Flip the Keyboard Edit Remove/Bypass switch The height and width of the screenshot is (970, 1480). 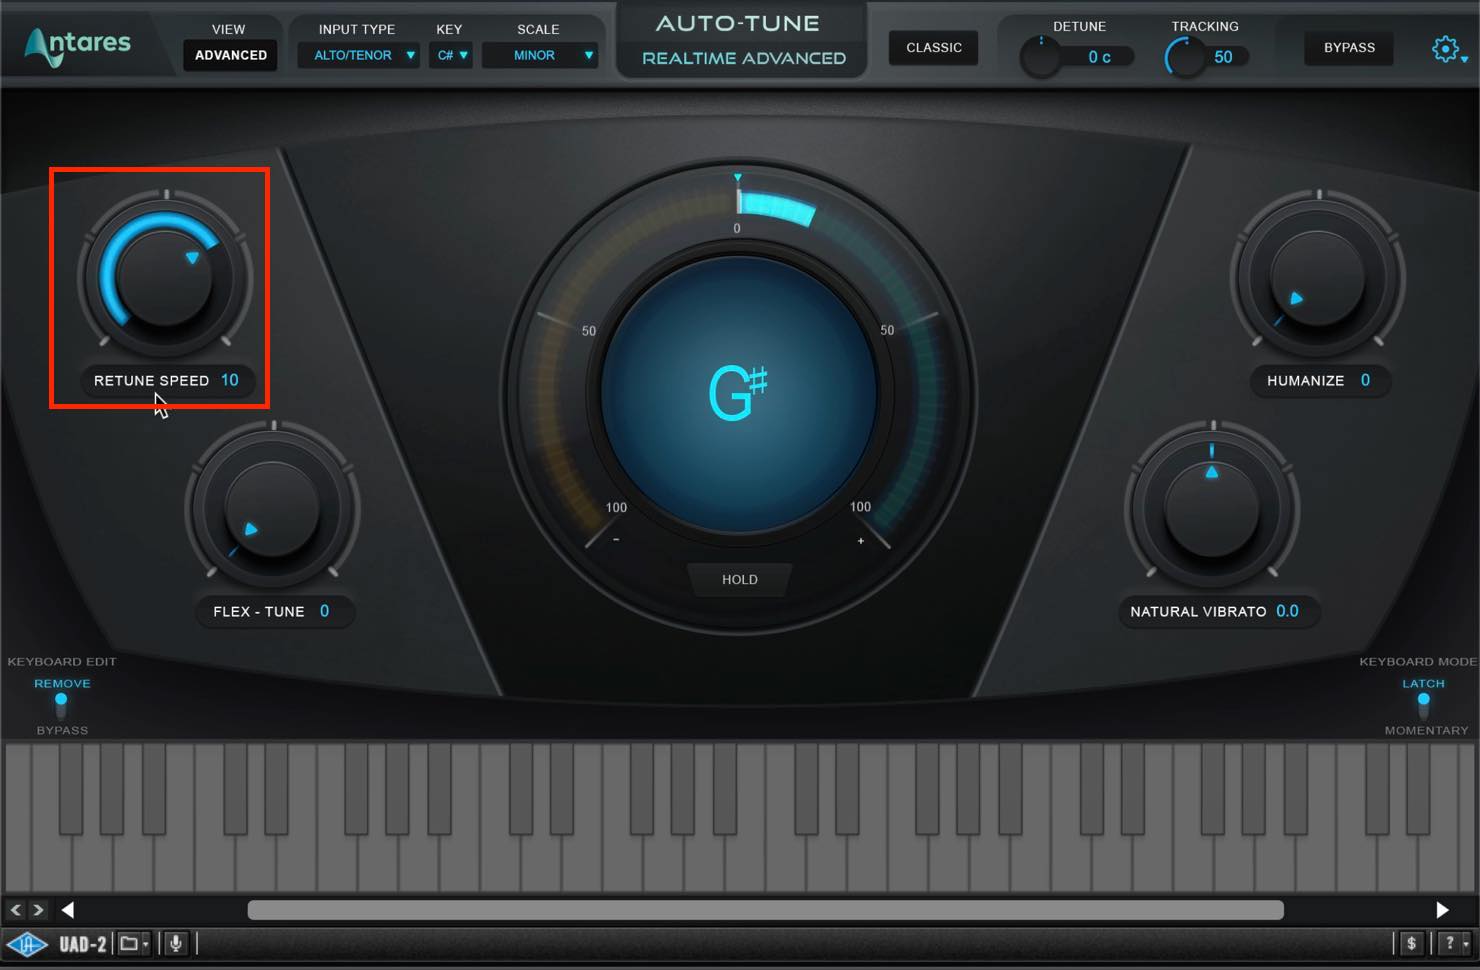(x=61, y=705)
